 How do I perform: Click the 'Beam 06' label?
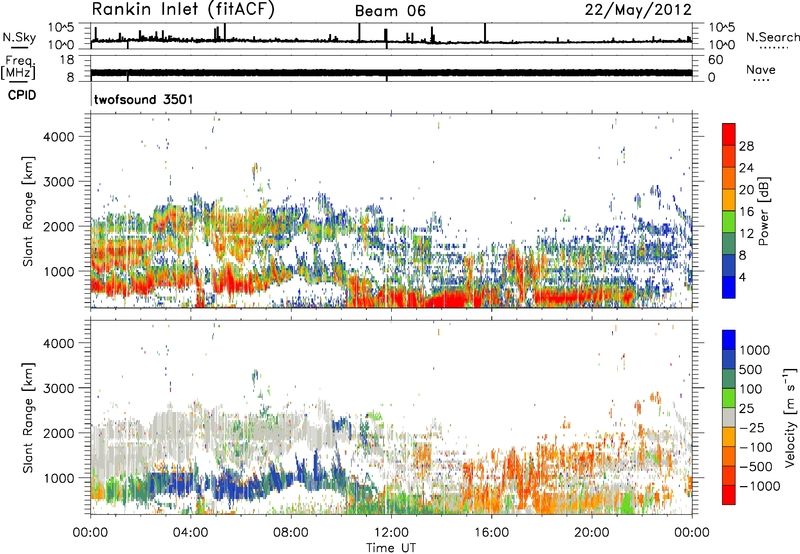390,11
